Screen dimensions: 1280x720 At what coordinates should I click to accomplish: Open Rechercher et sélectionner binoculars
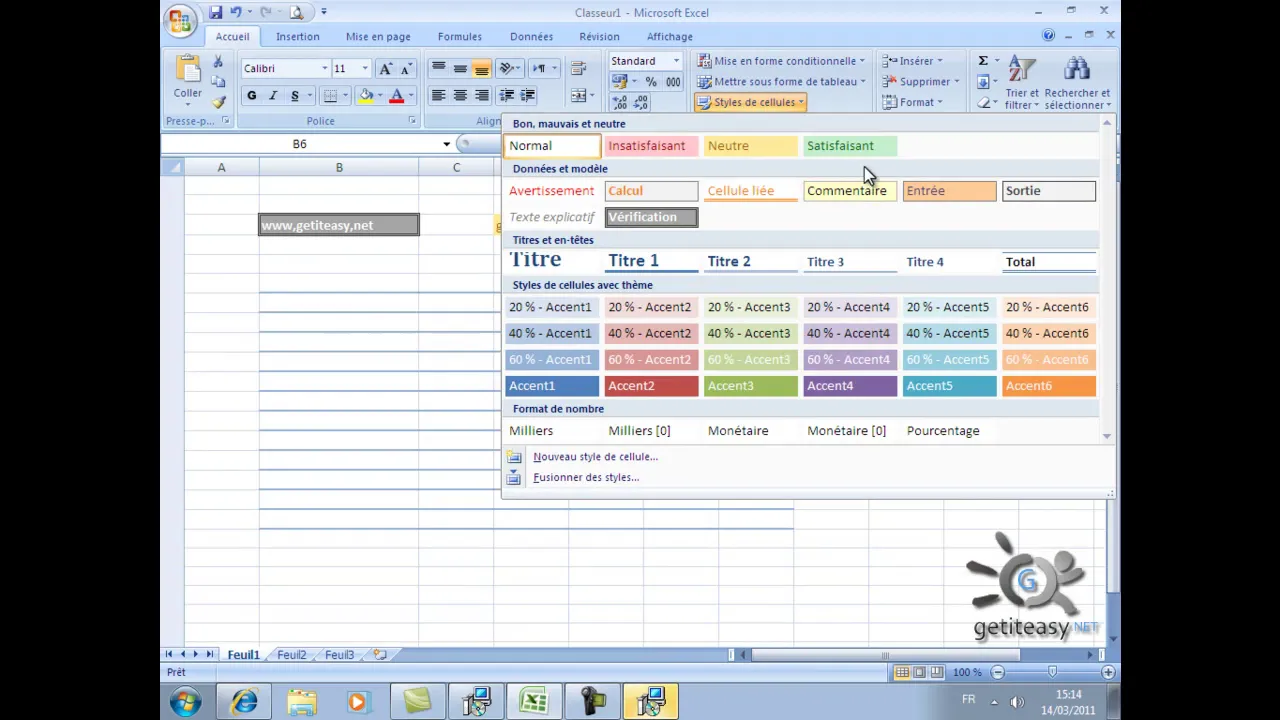click(x=1077, y=82)
